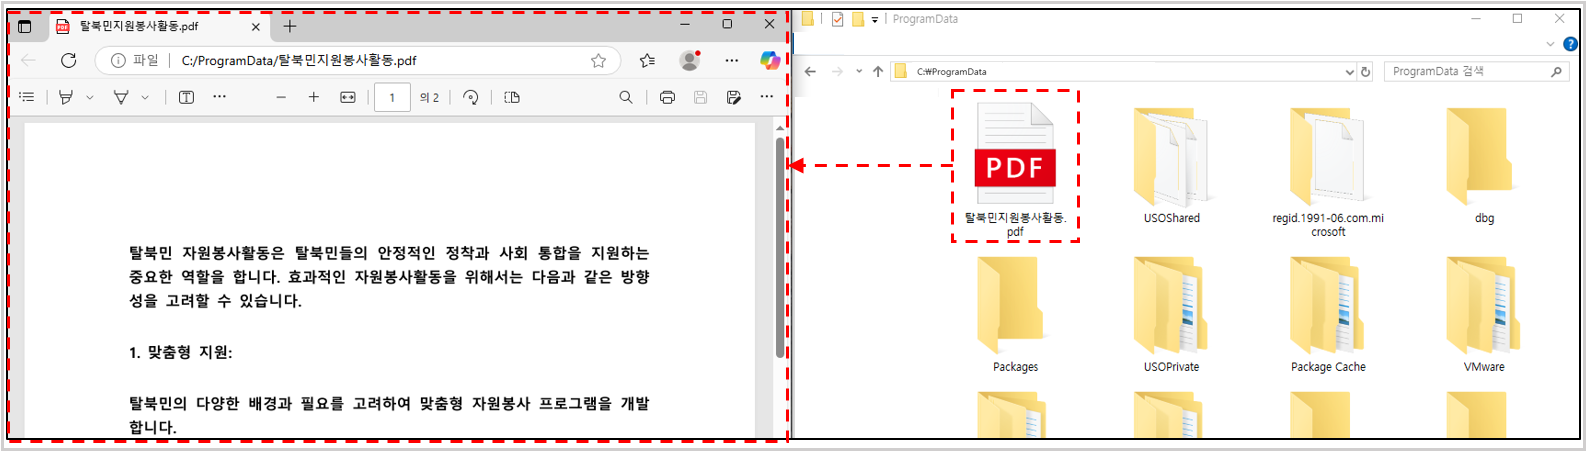Expand the Draw tool options arrow
The width and height of the screenshot is (1586, 451).
(90, 97)
